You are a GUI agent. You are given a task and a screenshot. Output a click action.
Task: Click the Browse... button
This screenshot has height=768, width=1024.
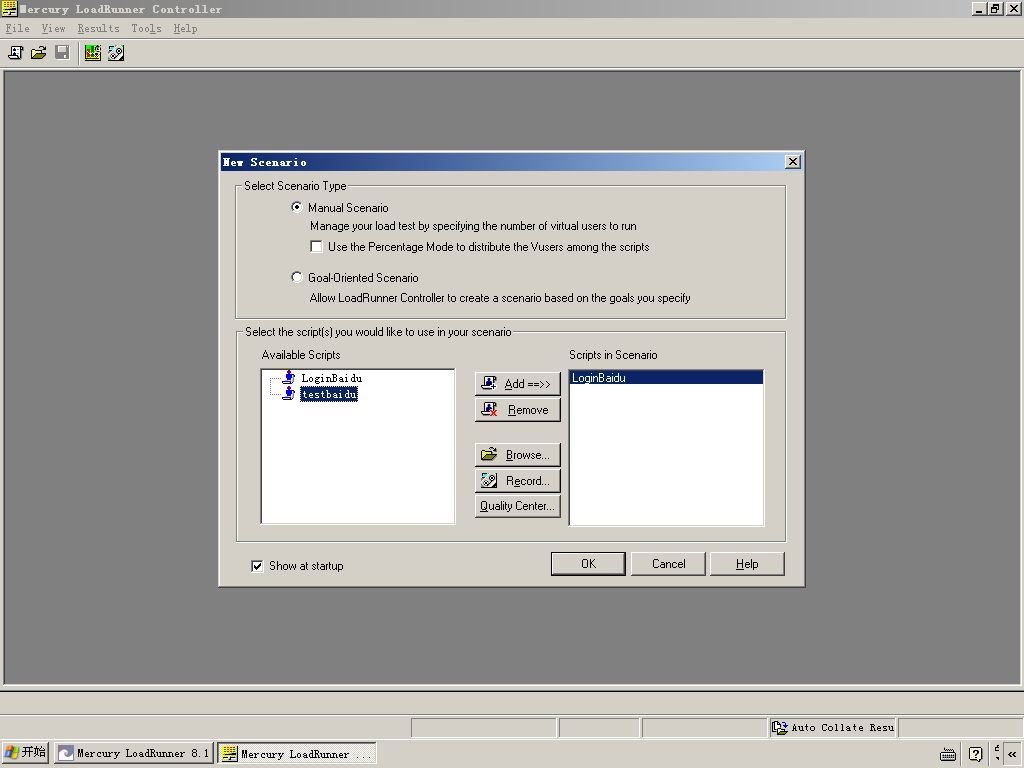click(x=518, y=455)
